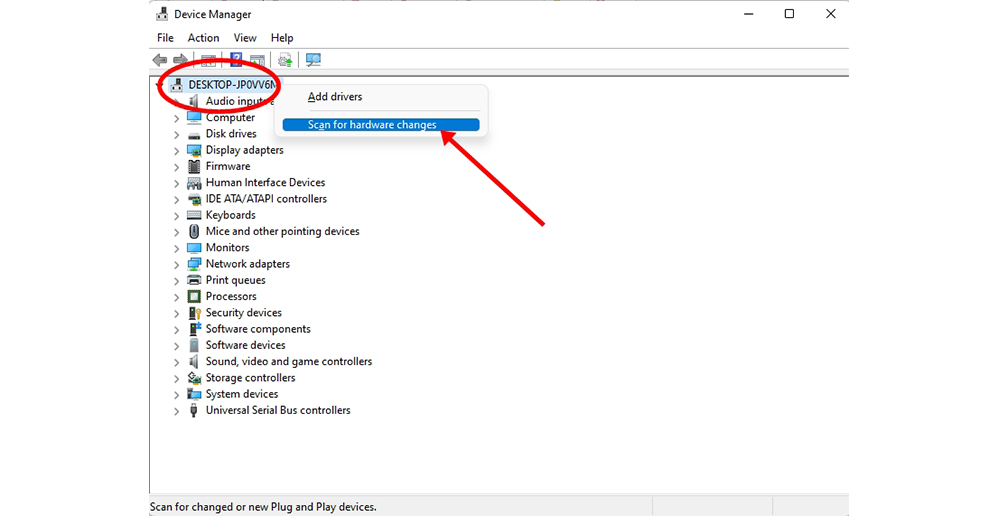The width and height of the screenshot is (1000, 517).
Task: Click the Disk drives icon
Action: tap(194, 135)
